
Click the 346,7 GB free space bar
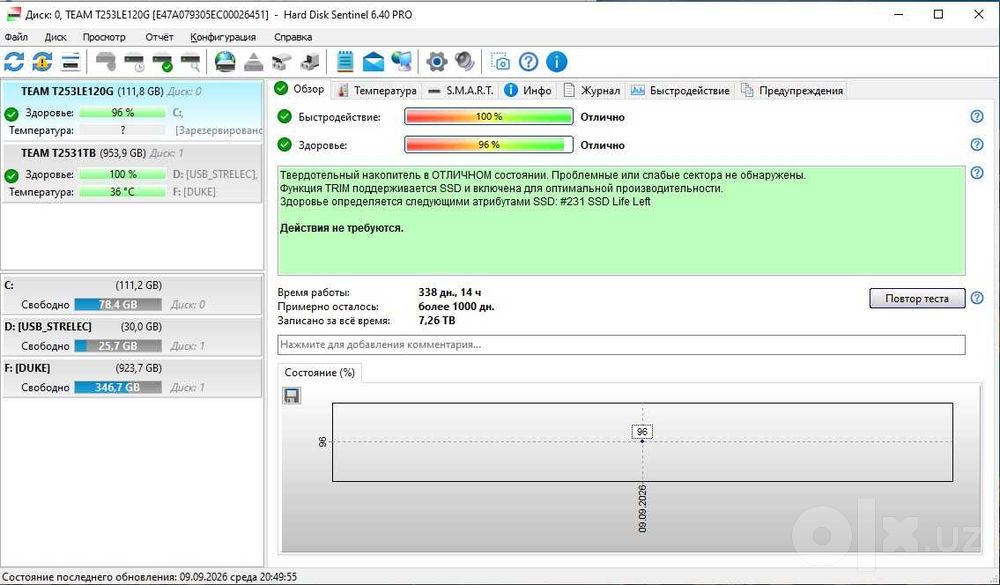click(118, 387)
